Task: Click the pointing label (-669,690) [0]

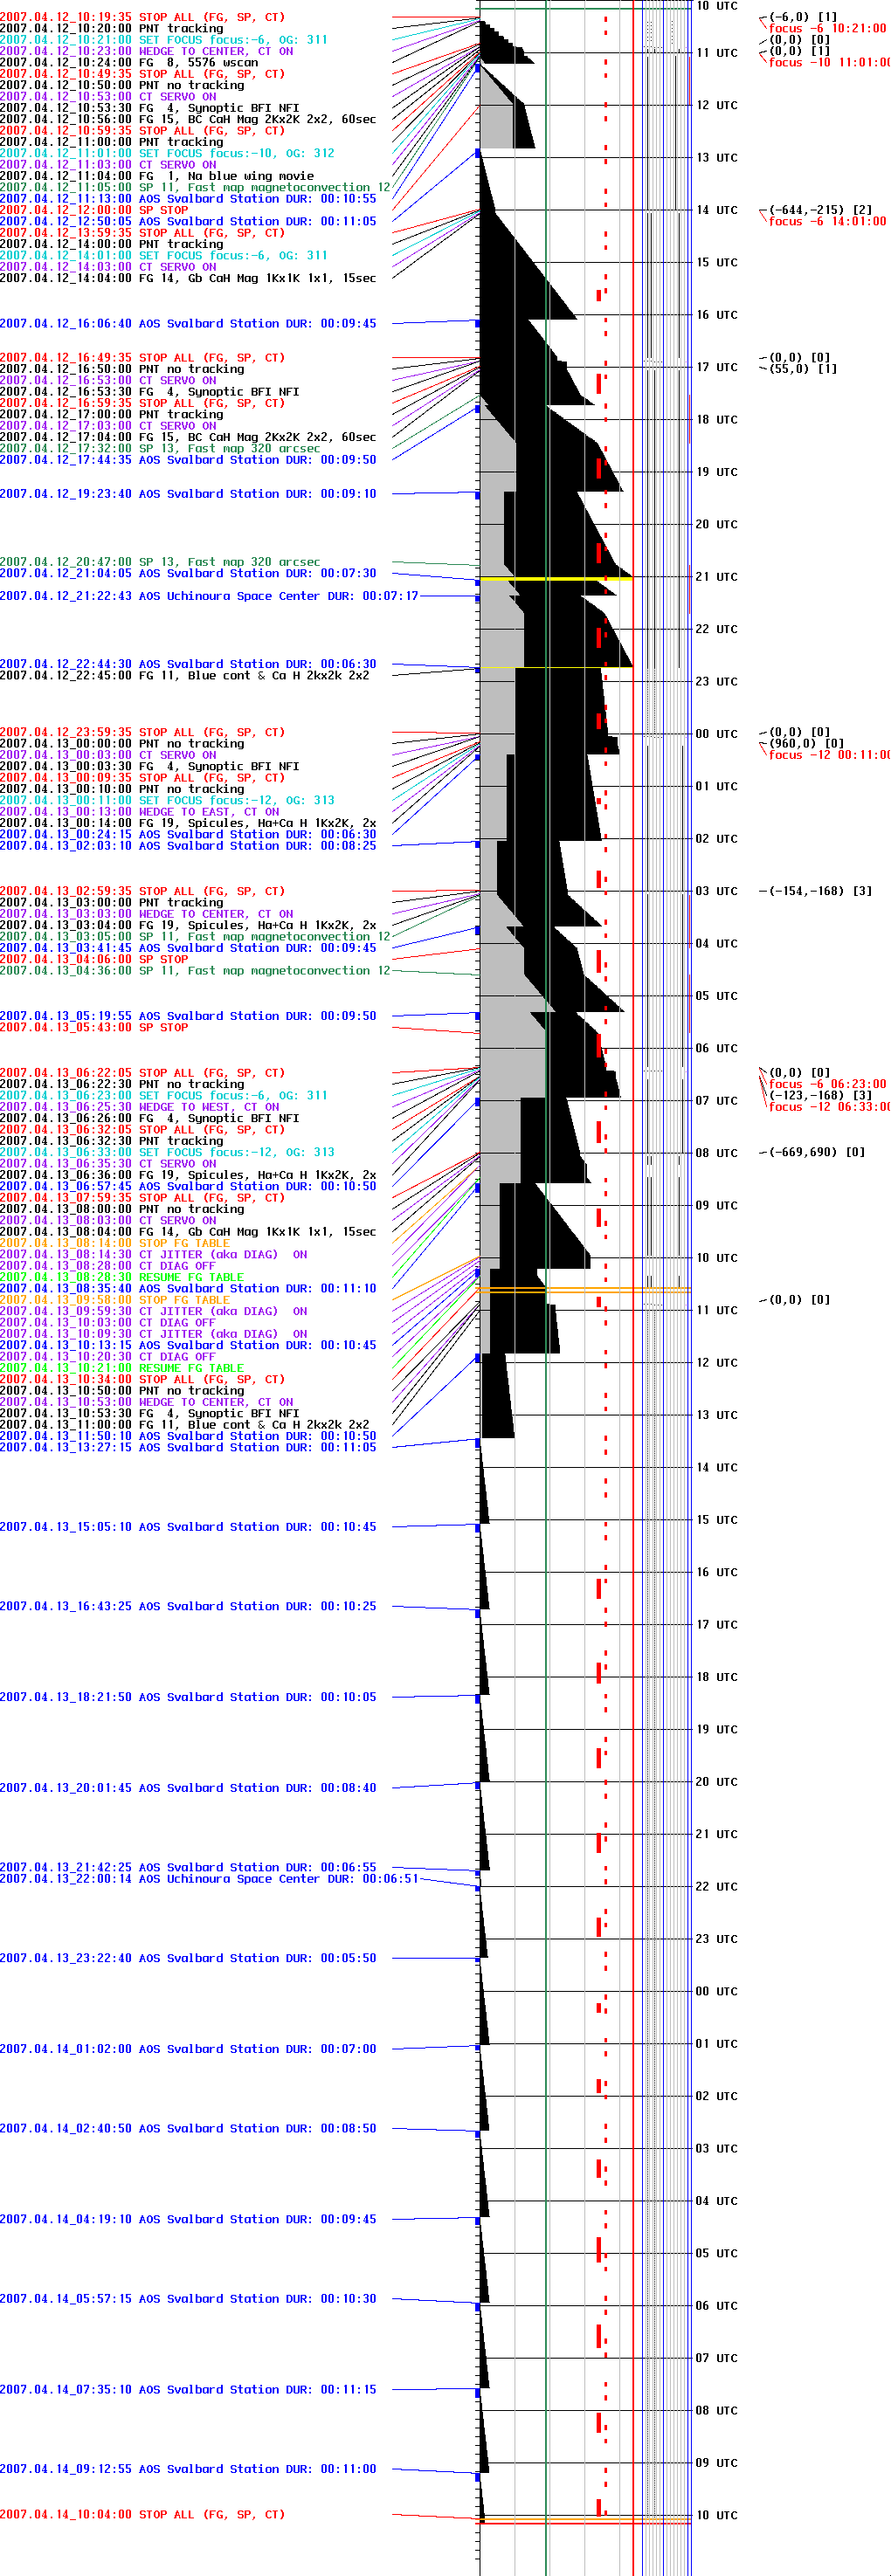Action: point(817,1152)
